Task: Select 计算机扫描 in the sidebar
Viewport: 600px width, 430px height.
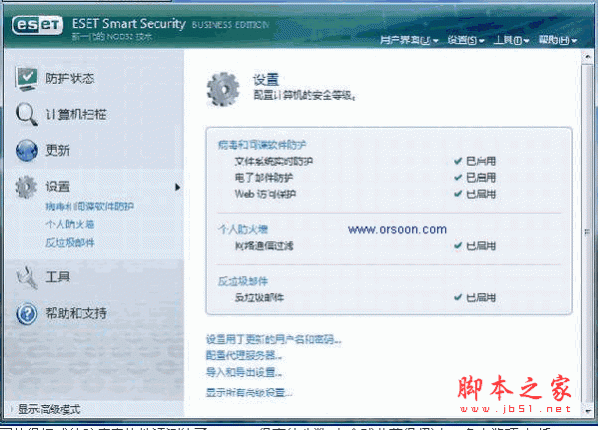Action: click(76, 114)
